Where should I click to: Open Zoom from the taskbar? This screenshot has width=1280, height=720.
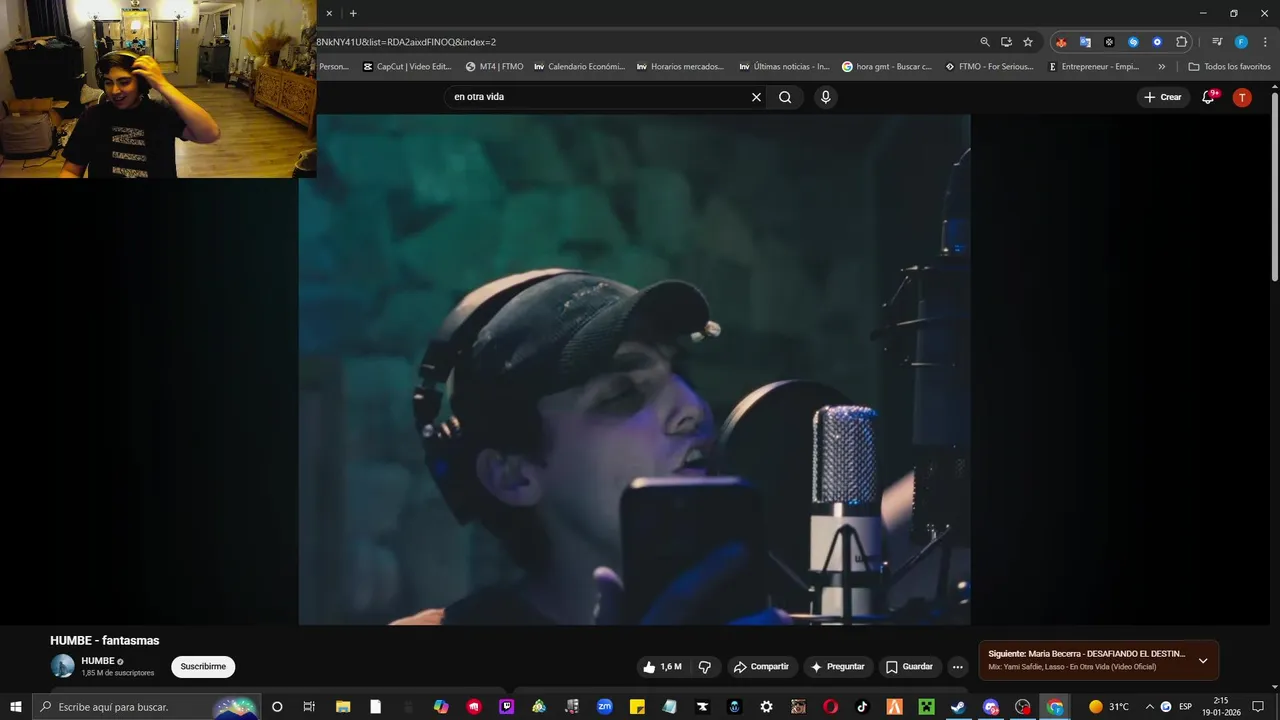coord(605,707)
